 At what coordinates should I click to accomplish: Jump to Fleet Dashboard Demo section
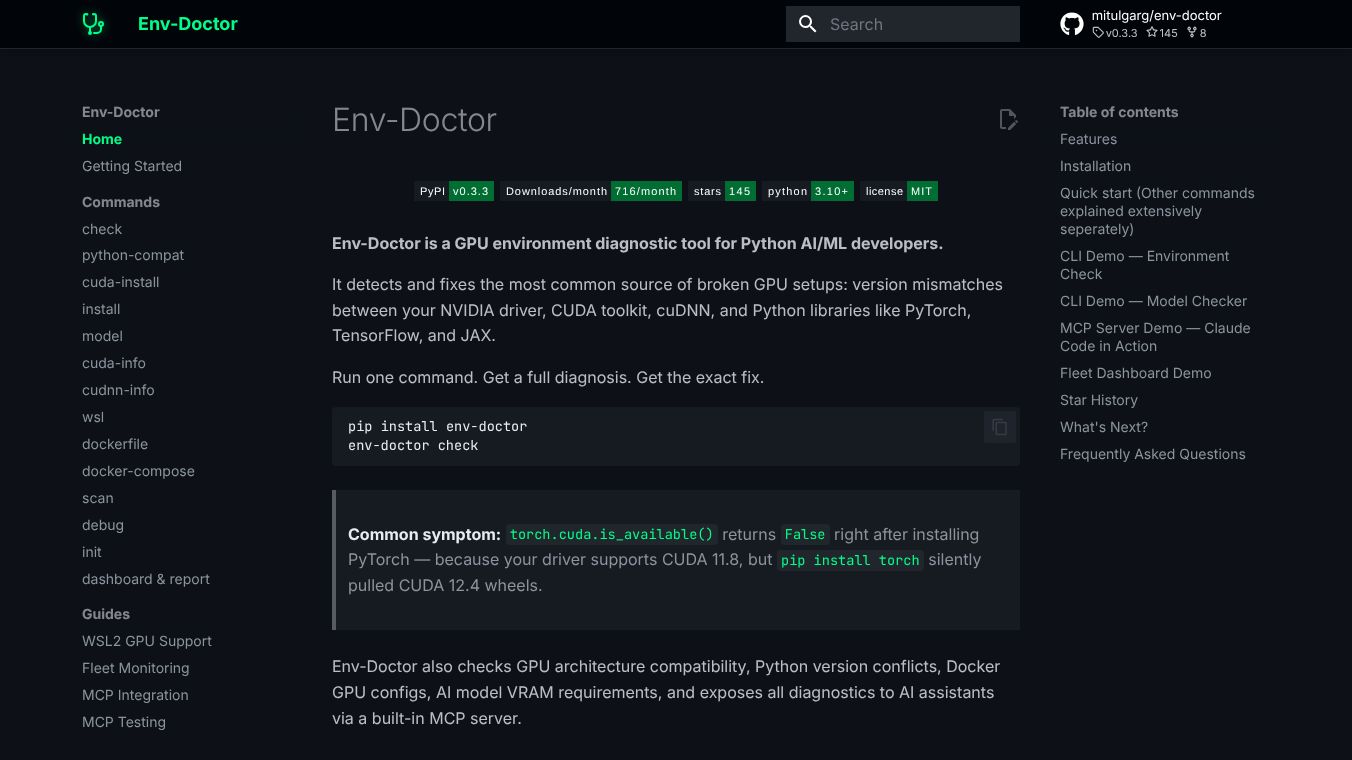1135,373
